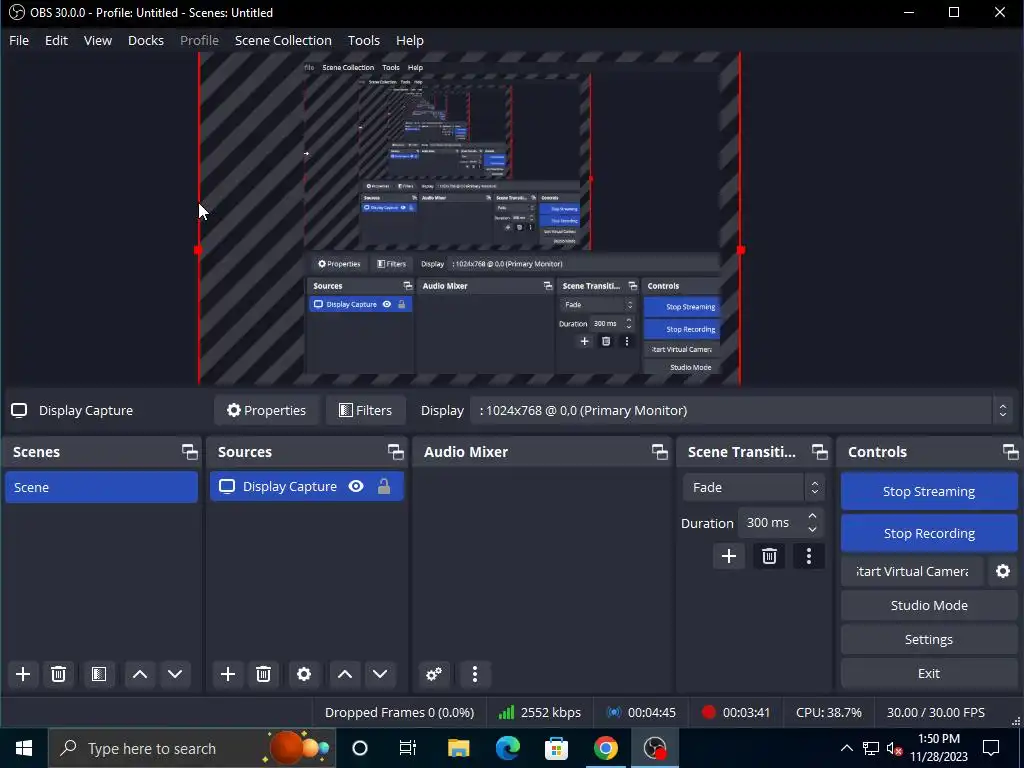Undock the Scenes panel

[x=189, y=452]
